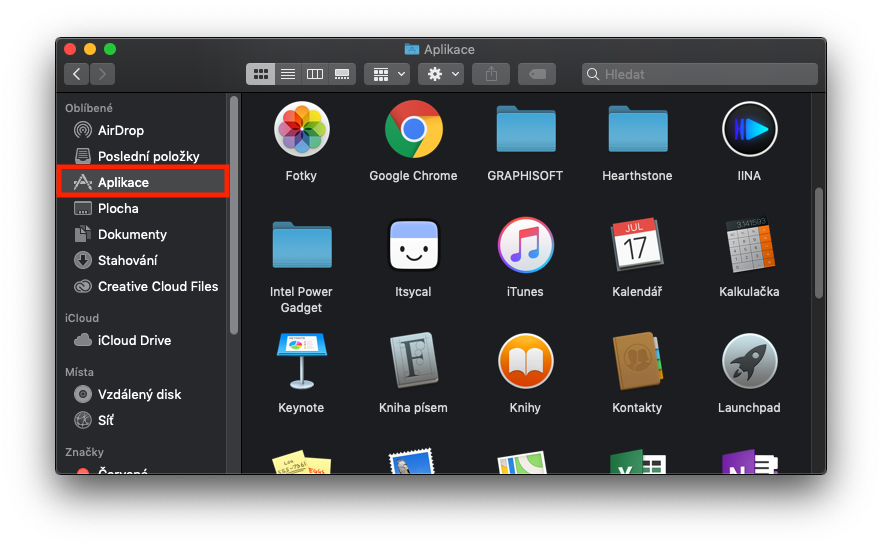
Task: Go back with the left arrow
Action: pyautogui.click(x=76, y=74)
